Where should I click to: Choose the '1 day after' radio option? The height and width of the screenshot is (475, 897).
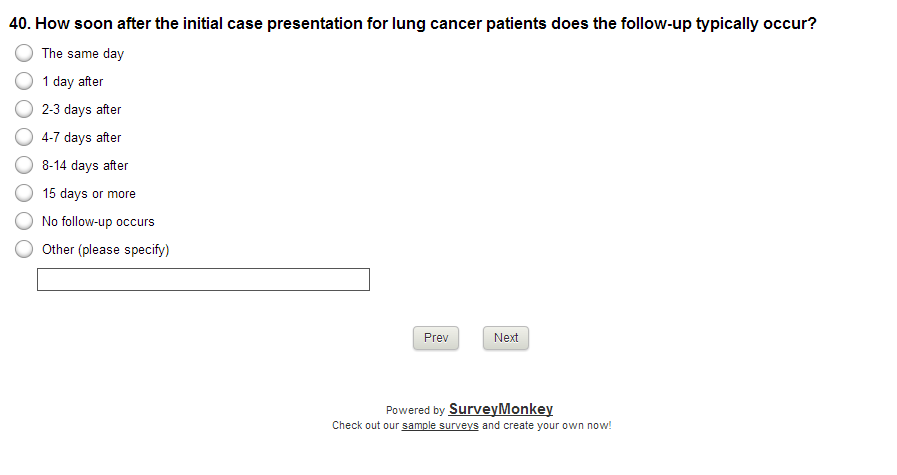tap(24, 81)
